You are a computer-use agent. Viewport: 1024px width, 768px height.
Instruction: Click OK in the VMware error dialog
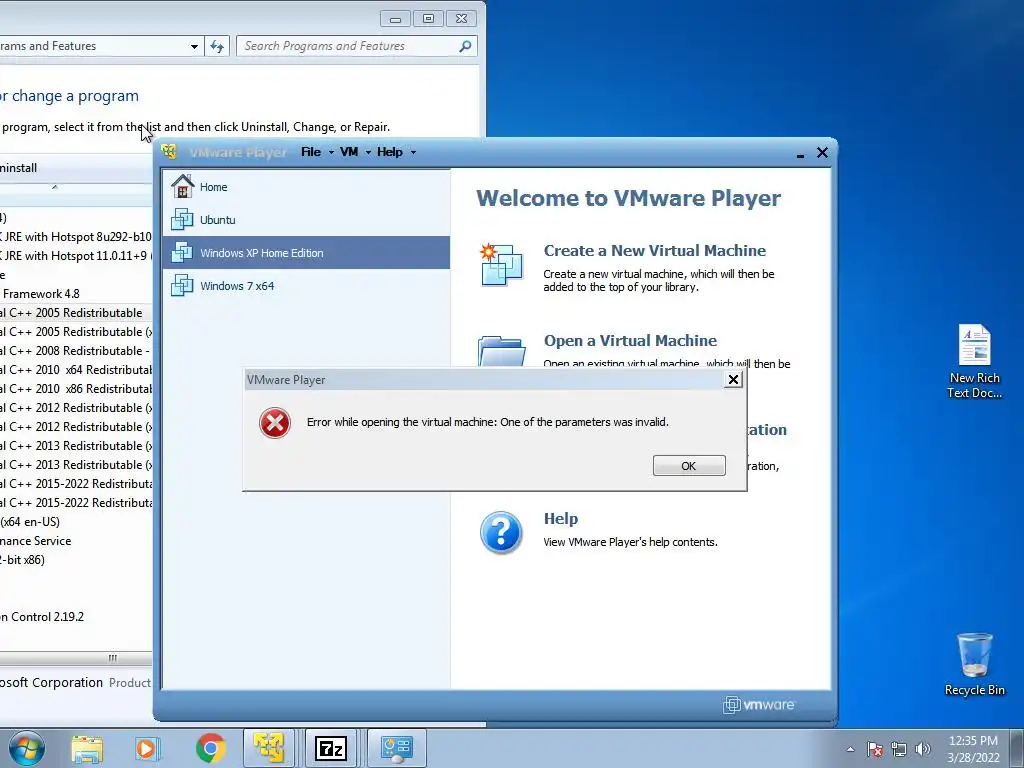[x=689, y=466]
